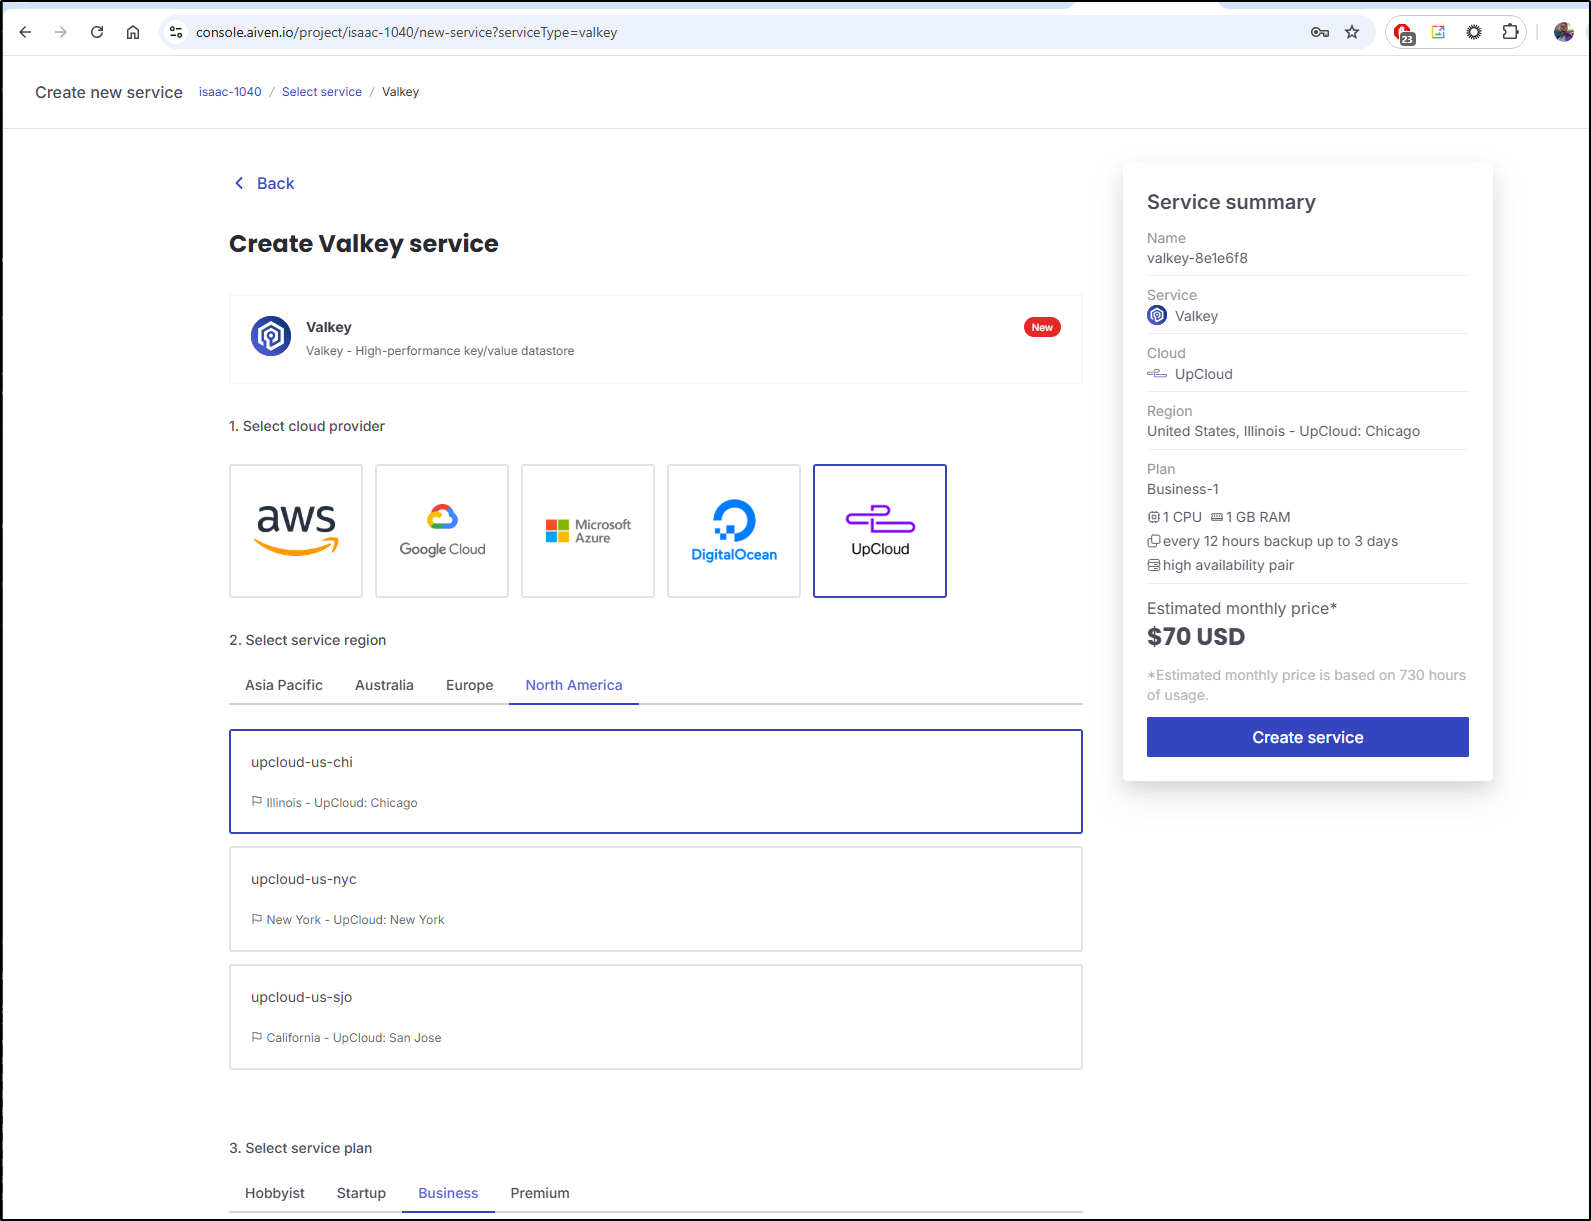Click Create service button
Image resolution: width=1591 pixels, height=1221 pixels.
coord(1308,737)
